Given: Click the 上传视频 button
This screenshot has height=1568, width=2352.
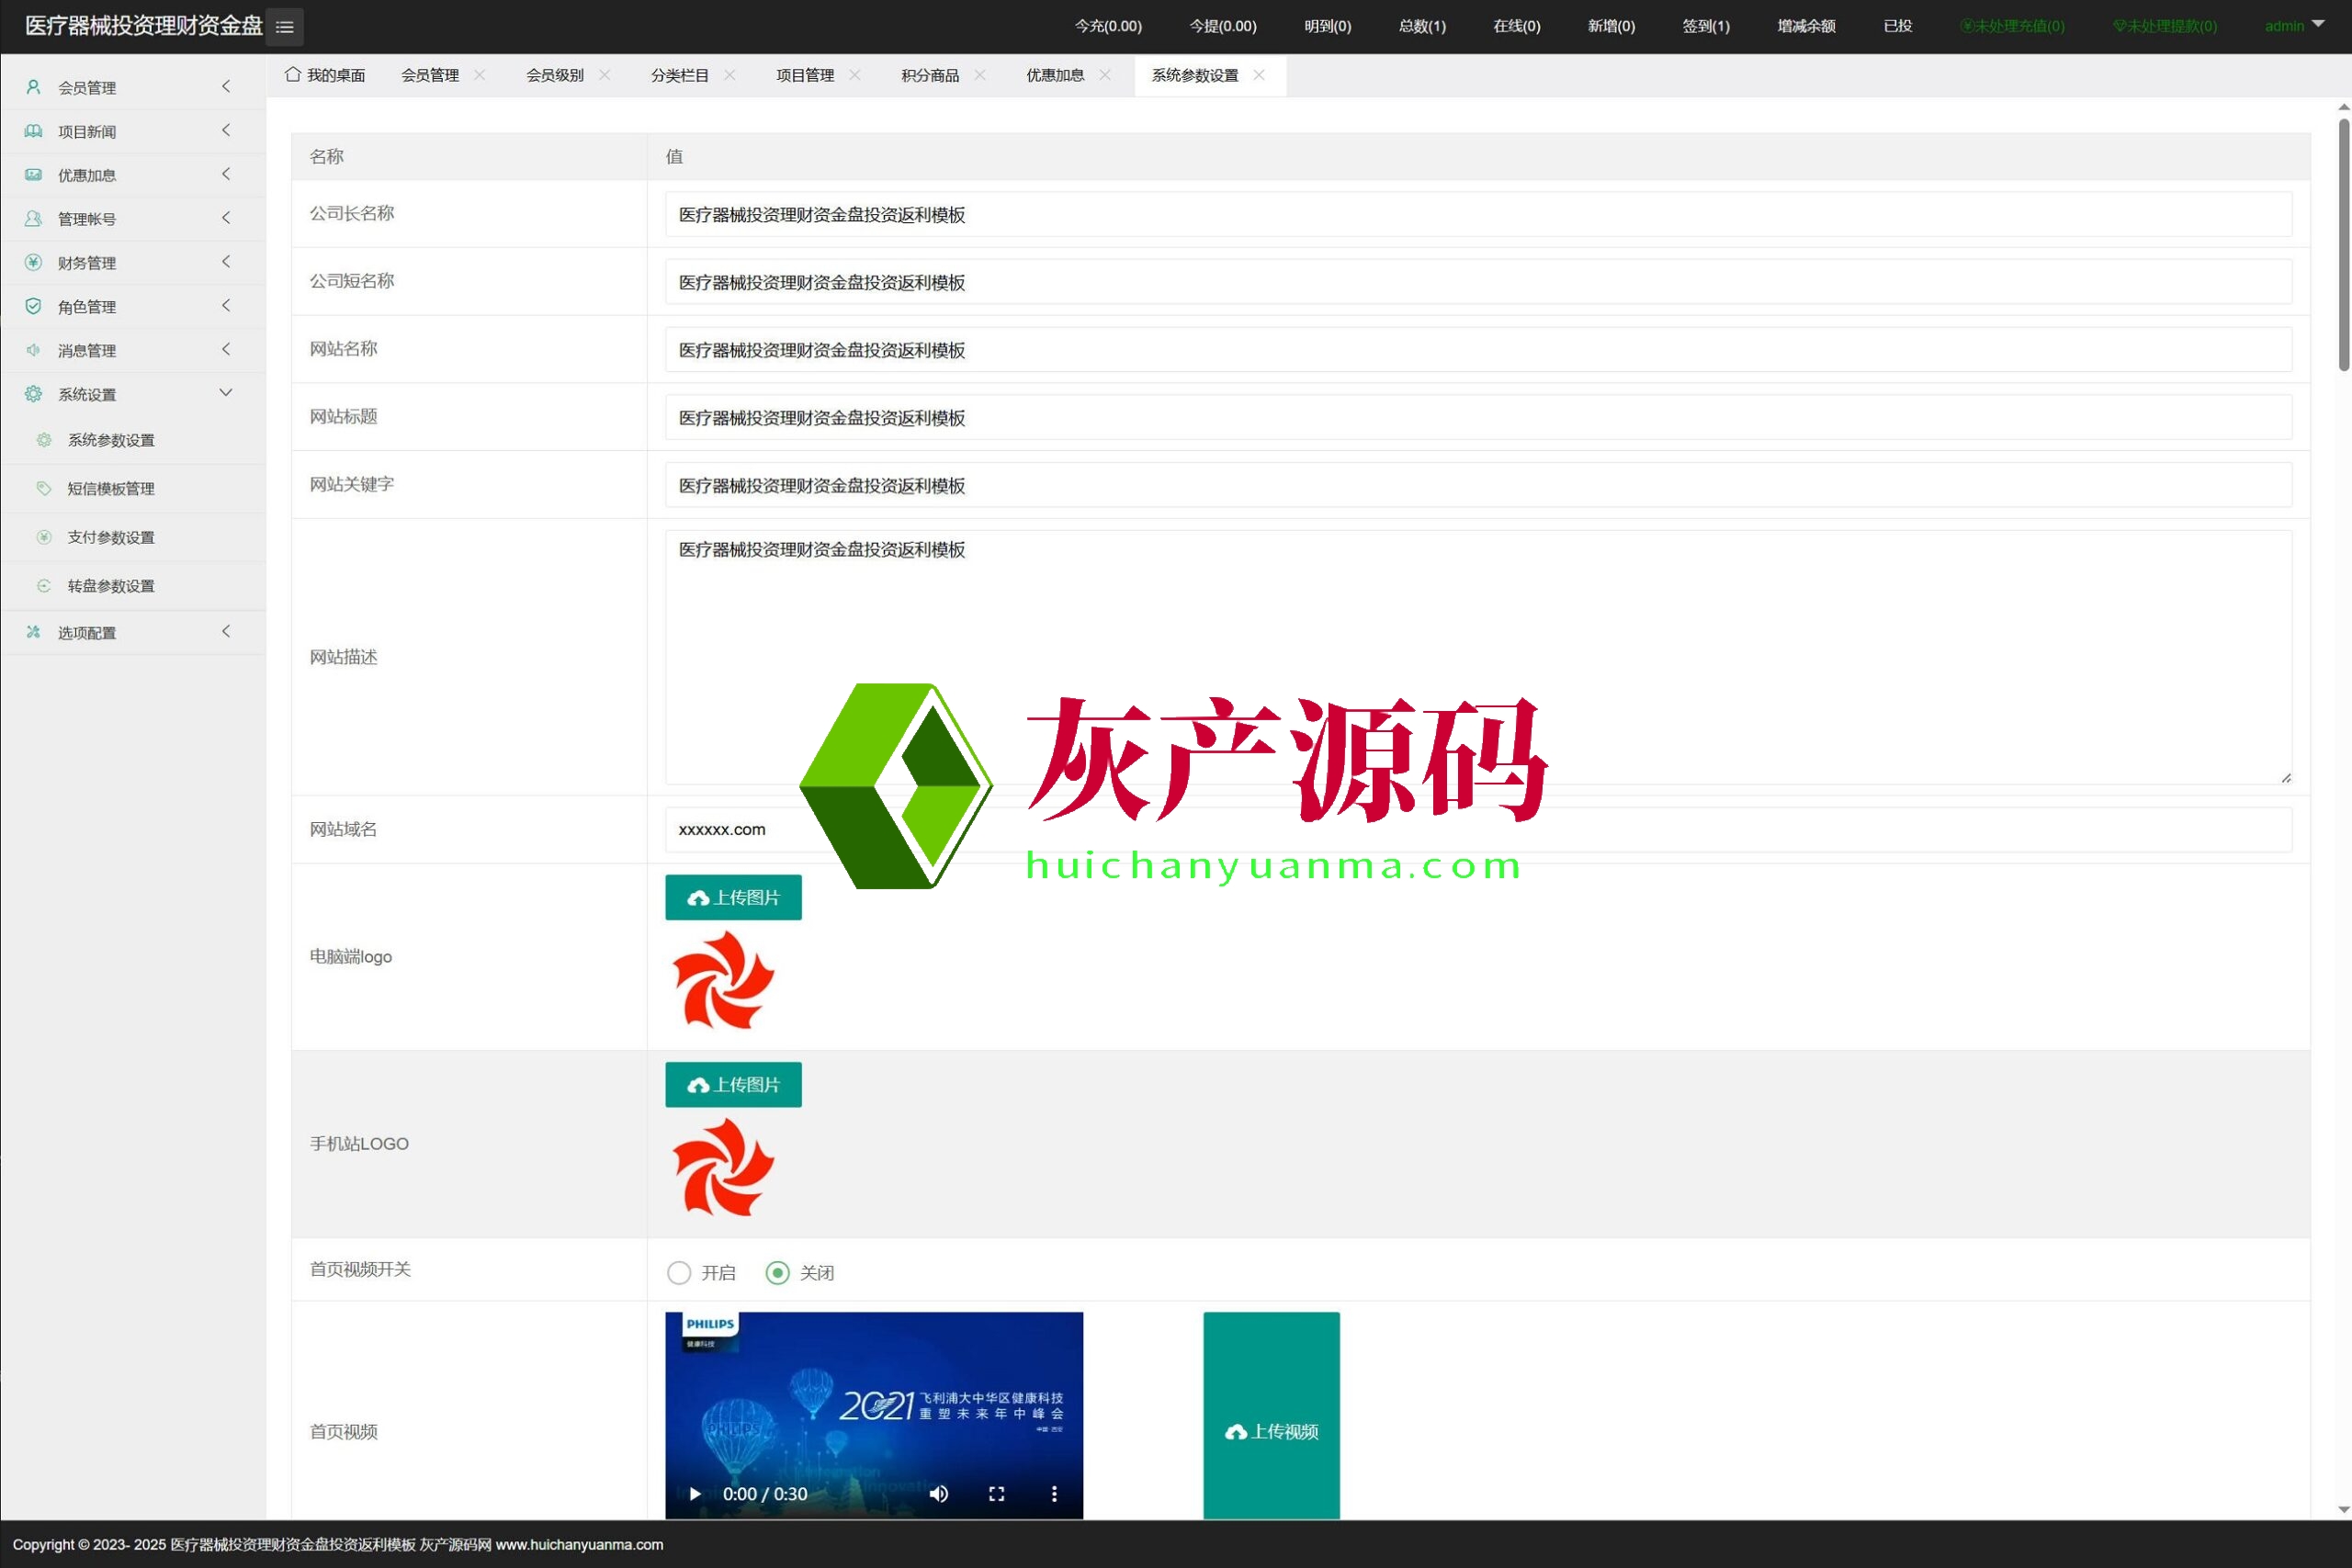Looking at the screenshot, I should (x=1270, y=1430).
